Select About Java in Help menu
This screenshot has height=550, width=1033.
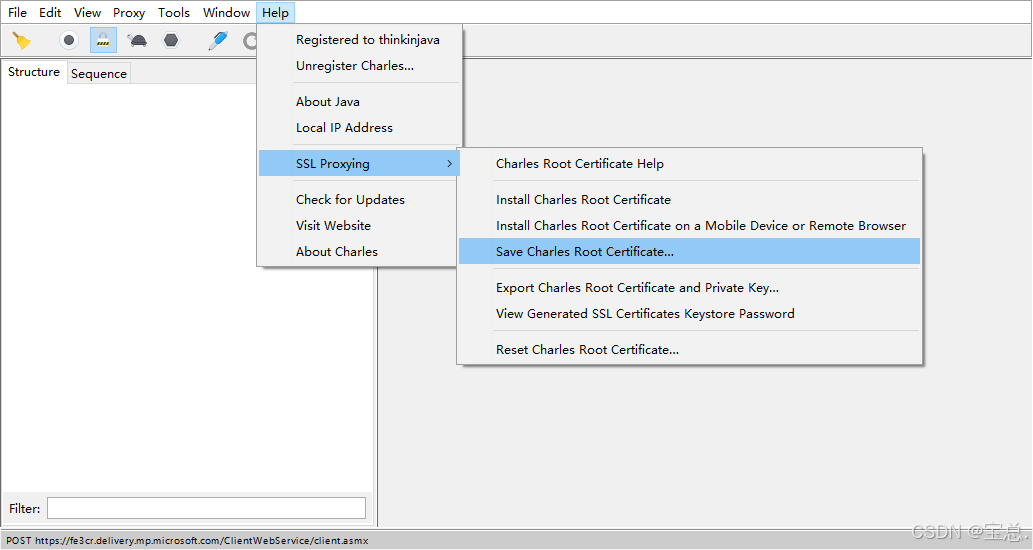click(x=359, y=101)
